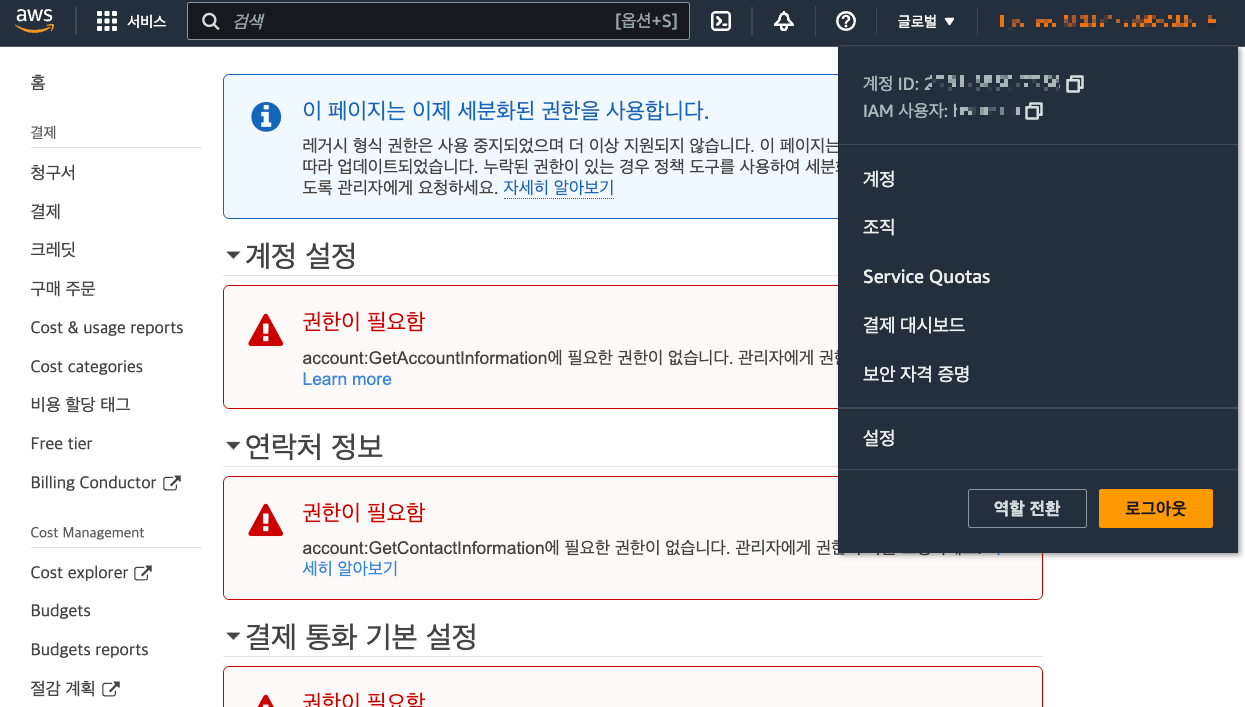This screenshot has width=1245, height=707.
Task: Click the 로그아웃 button
Action: pyautogui.click(x=1155, y=508)
